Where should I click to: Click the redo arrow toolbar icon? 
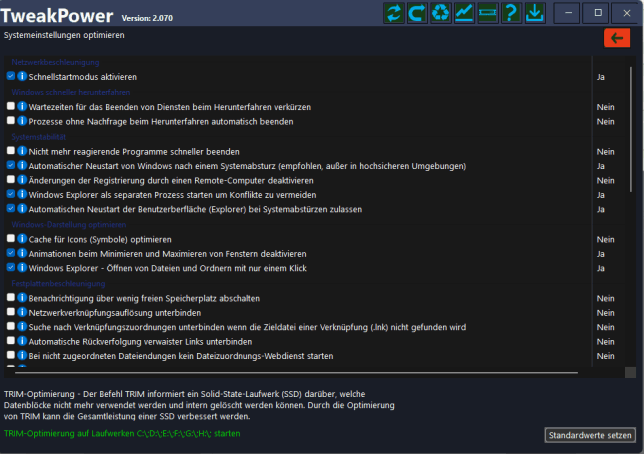[x=417, y=13]
